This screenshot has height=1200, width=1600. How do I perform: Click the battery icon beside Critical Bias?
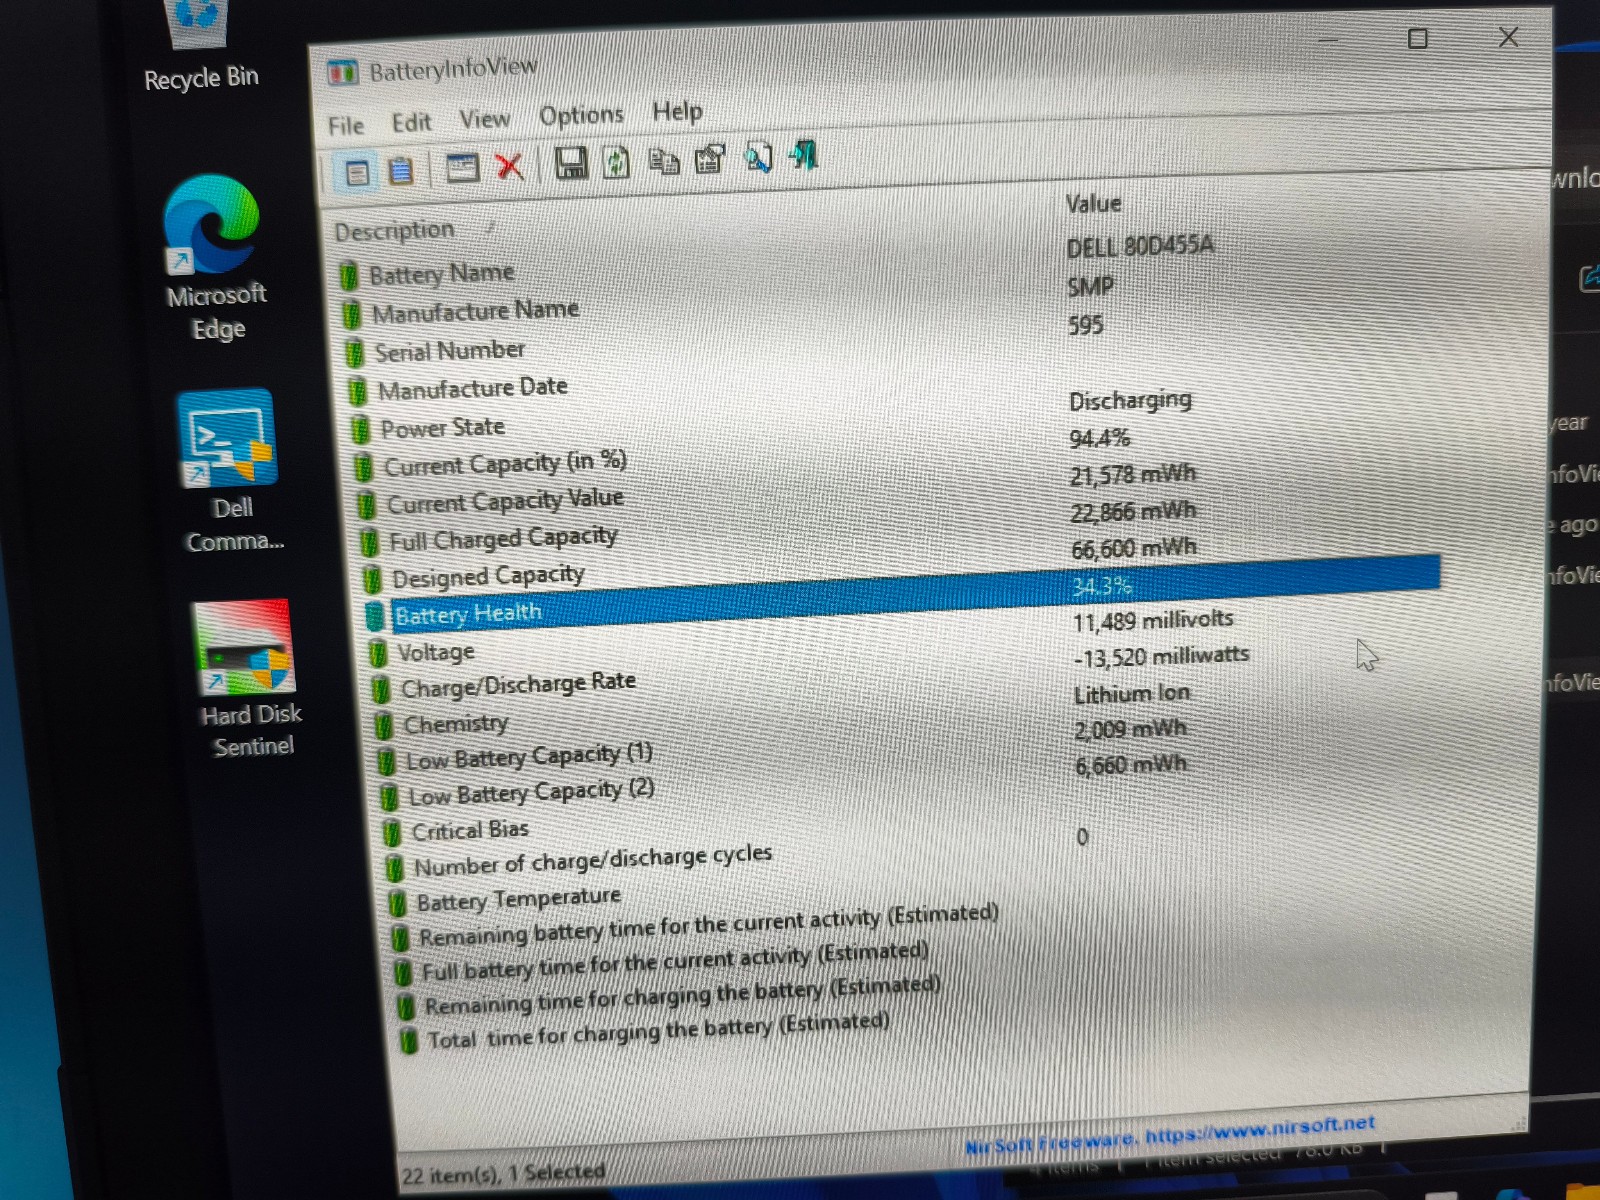point(391,833)
